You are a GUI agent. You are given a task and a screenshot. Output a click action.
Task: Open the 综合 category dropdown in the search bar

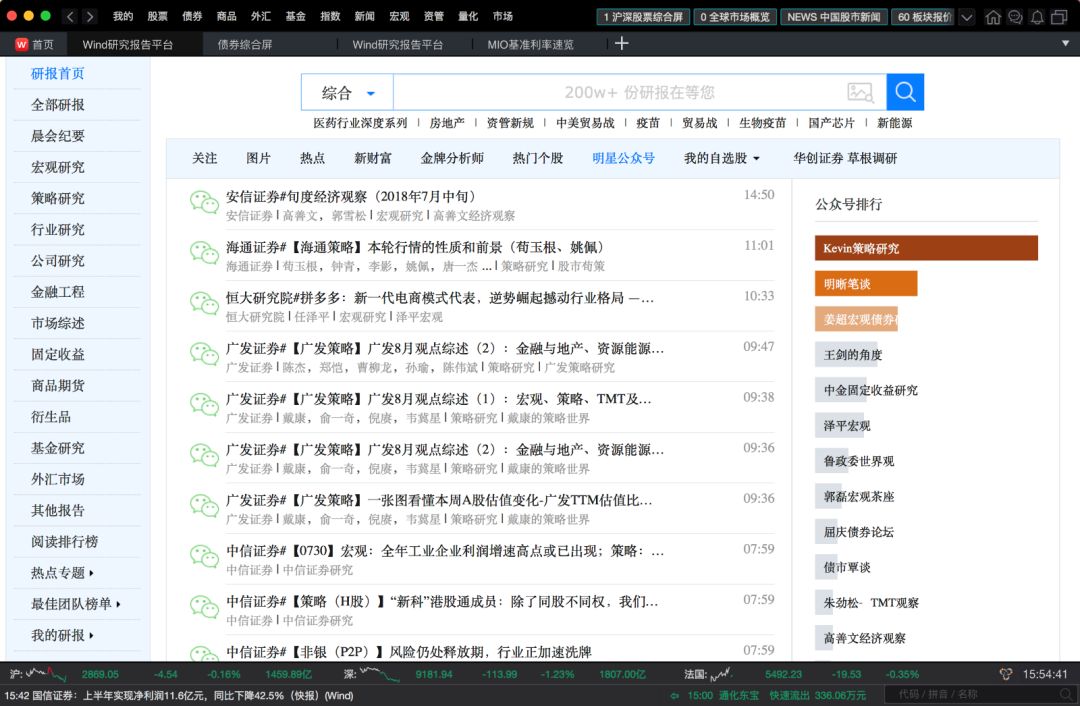click(x=345, y=91)
